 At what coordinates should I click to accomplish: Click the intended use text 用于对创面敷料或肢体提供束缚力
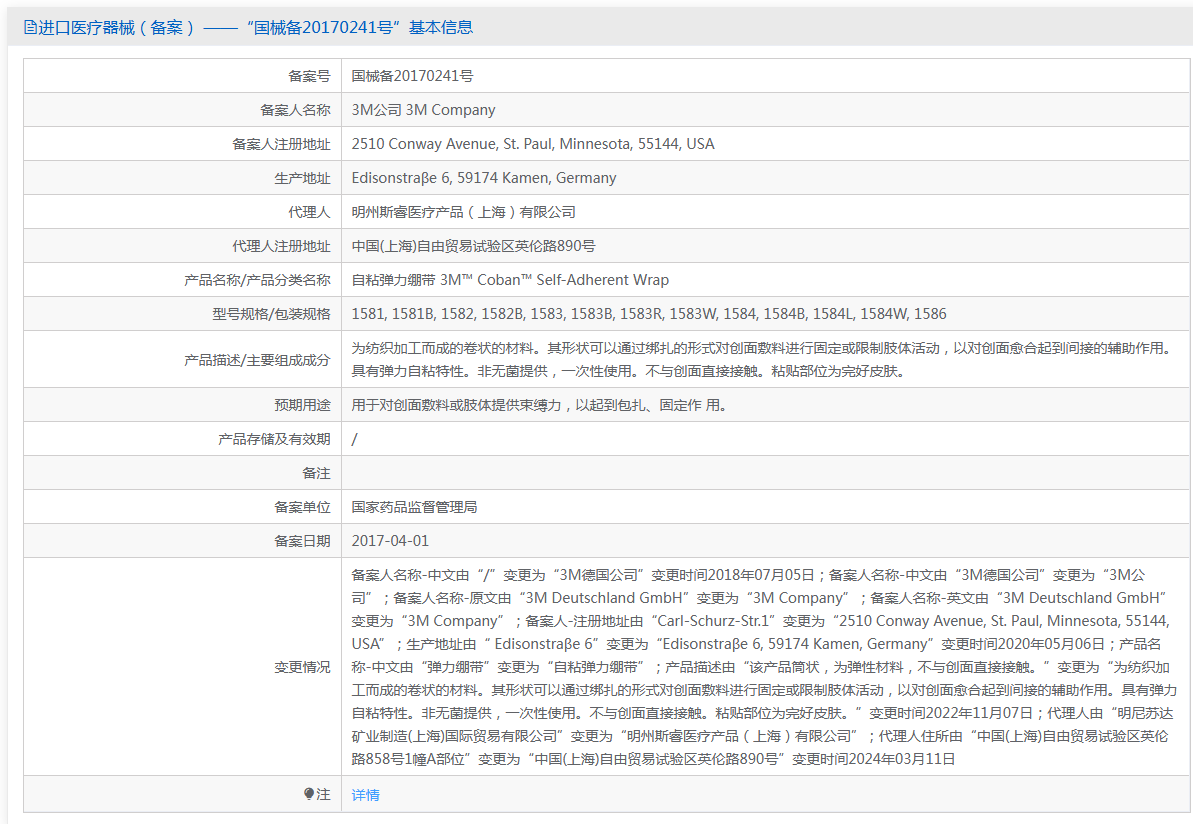(539, 405)
